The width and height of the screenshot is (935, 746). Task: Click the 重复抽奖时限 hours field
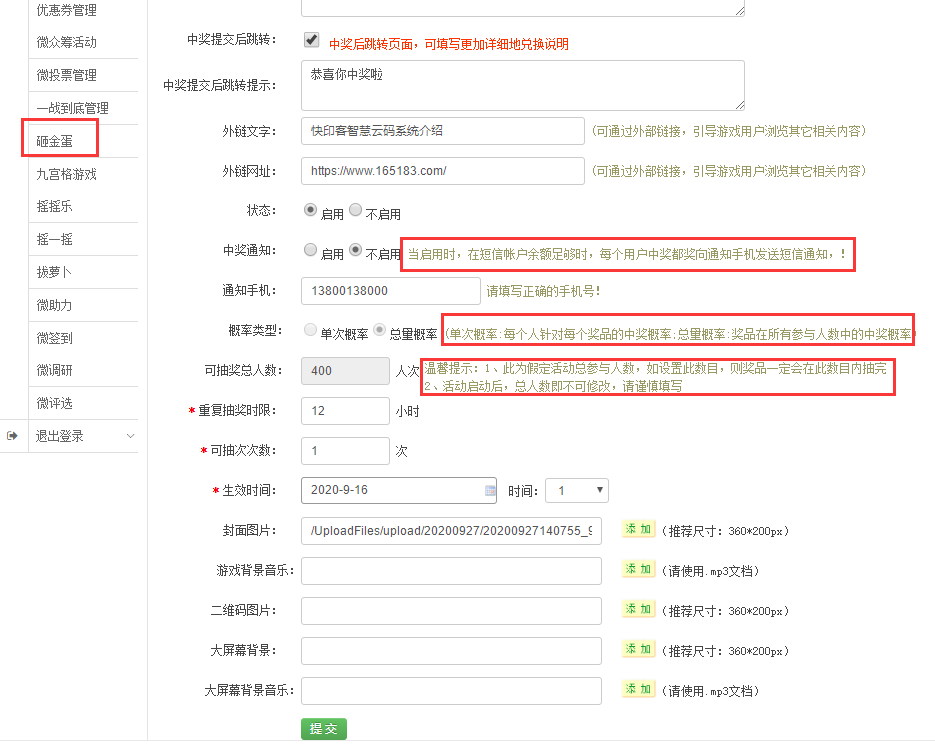coord(345,411)
